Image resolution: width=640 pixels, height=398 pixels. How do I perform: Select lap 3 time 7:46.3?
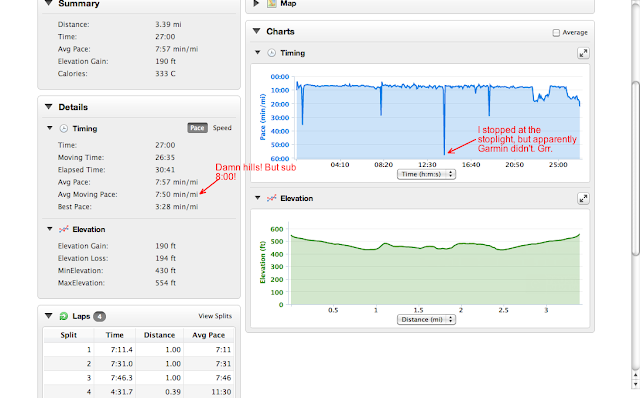pos(122,378)
